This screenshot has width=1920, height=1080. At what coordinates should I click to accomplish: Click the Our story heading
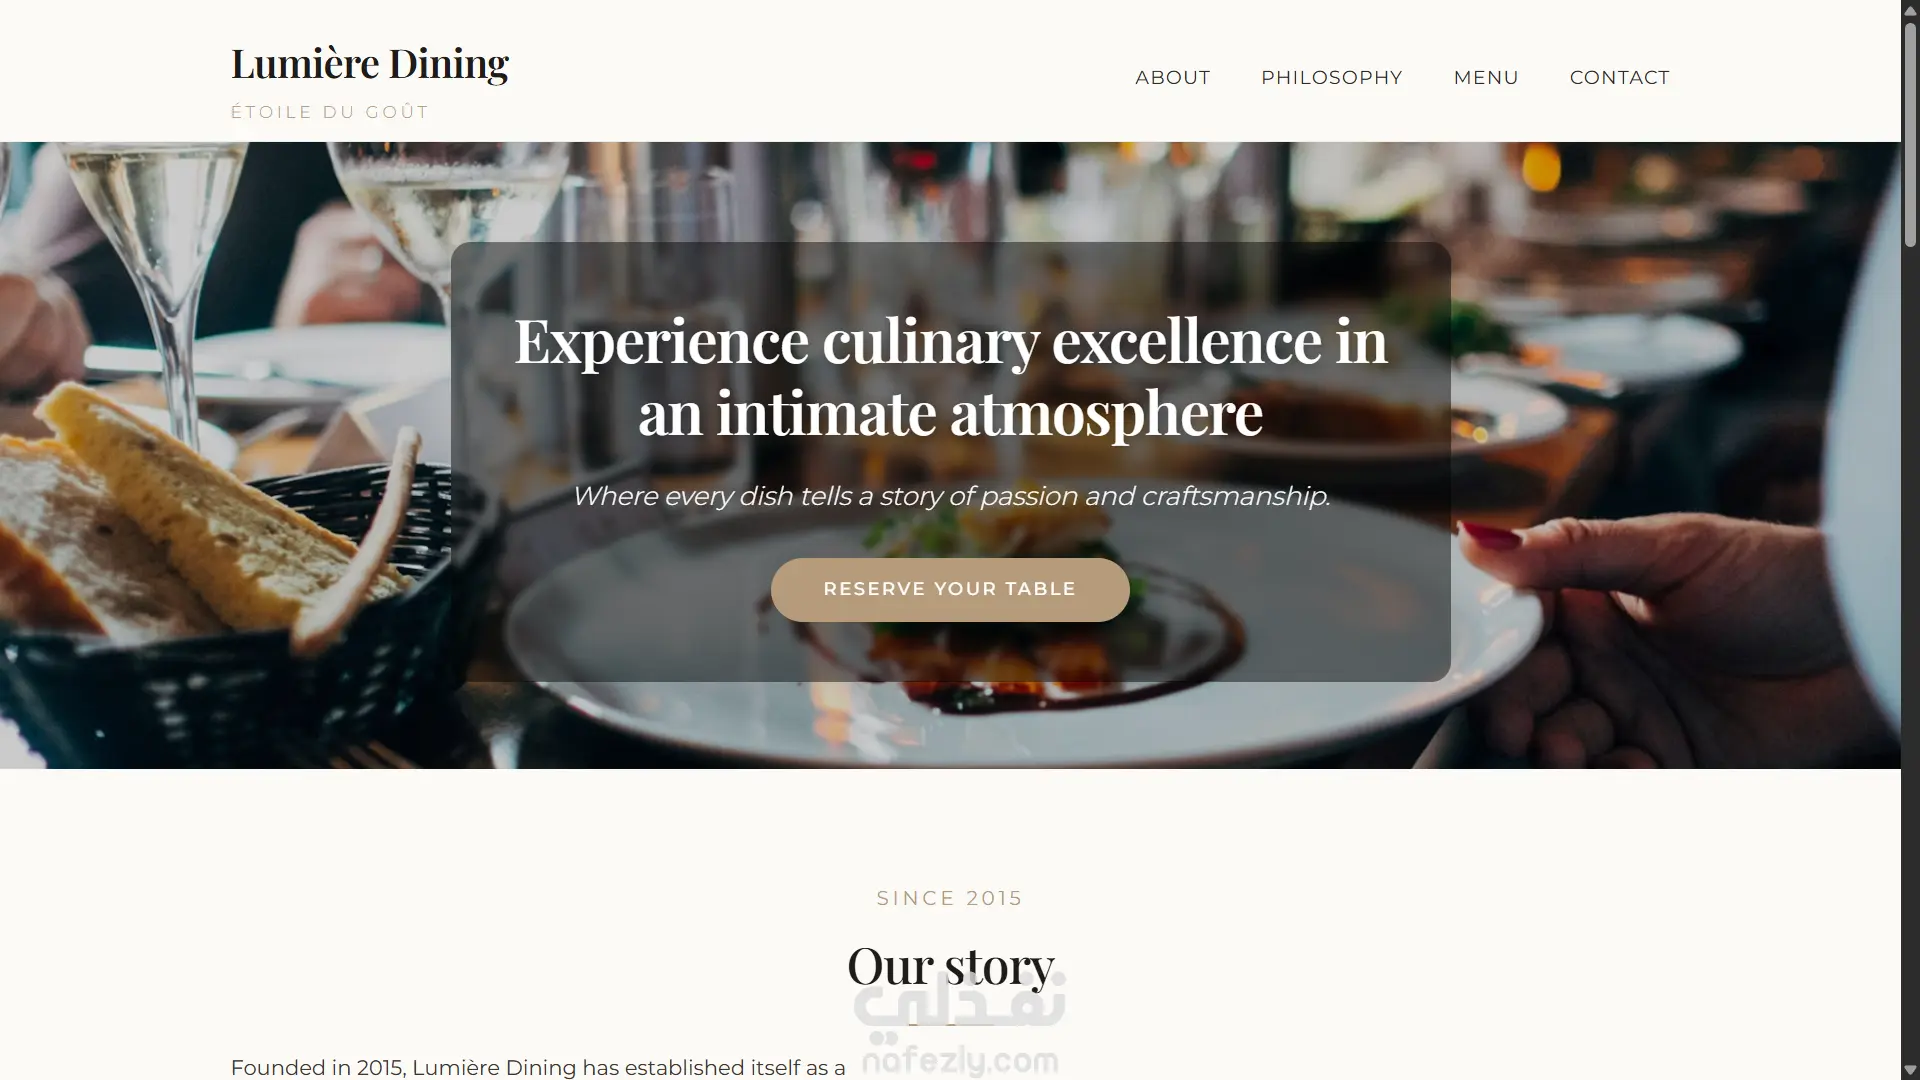950,966
